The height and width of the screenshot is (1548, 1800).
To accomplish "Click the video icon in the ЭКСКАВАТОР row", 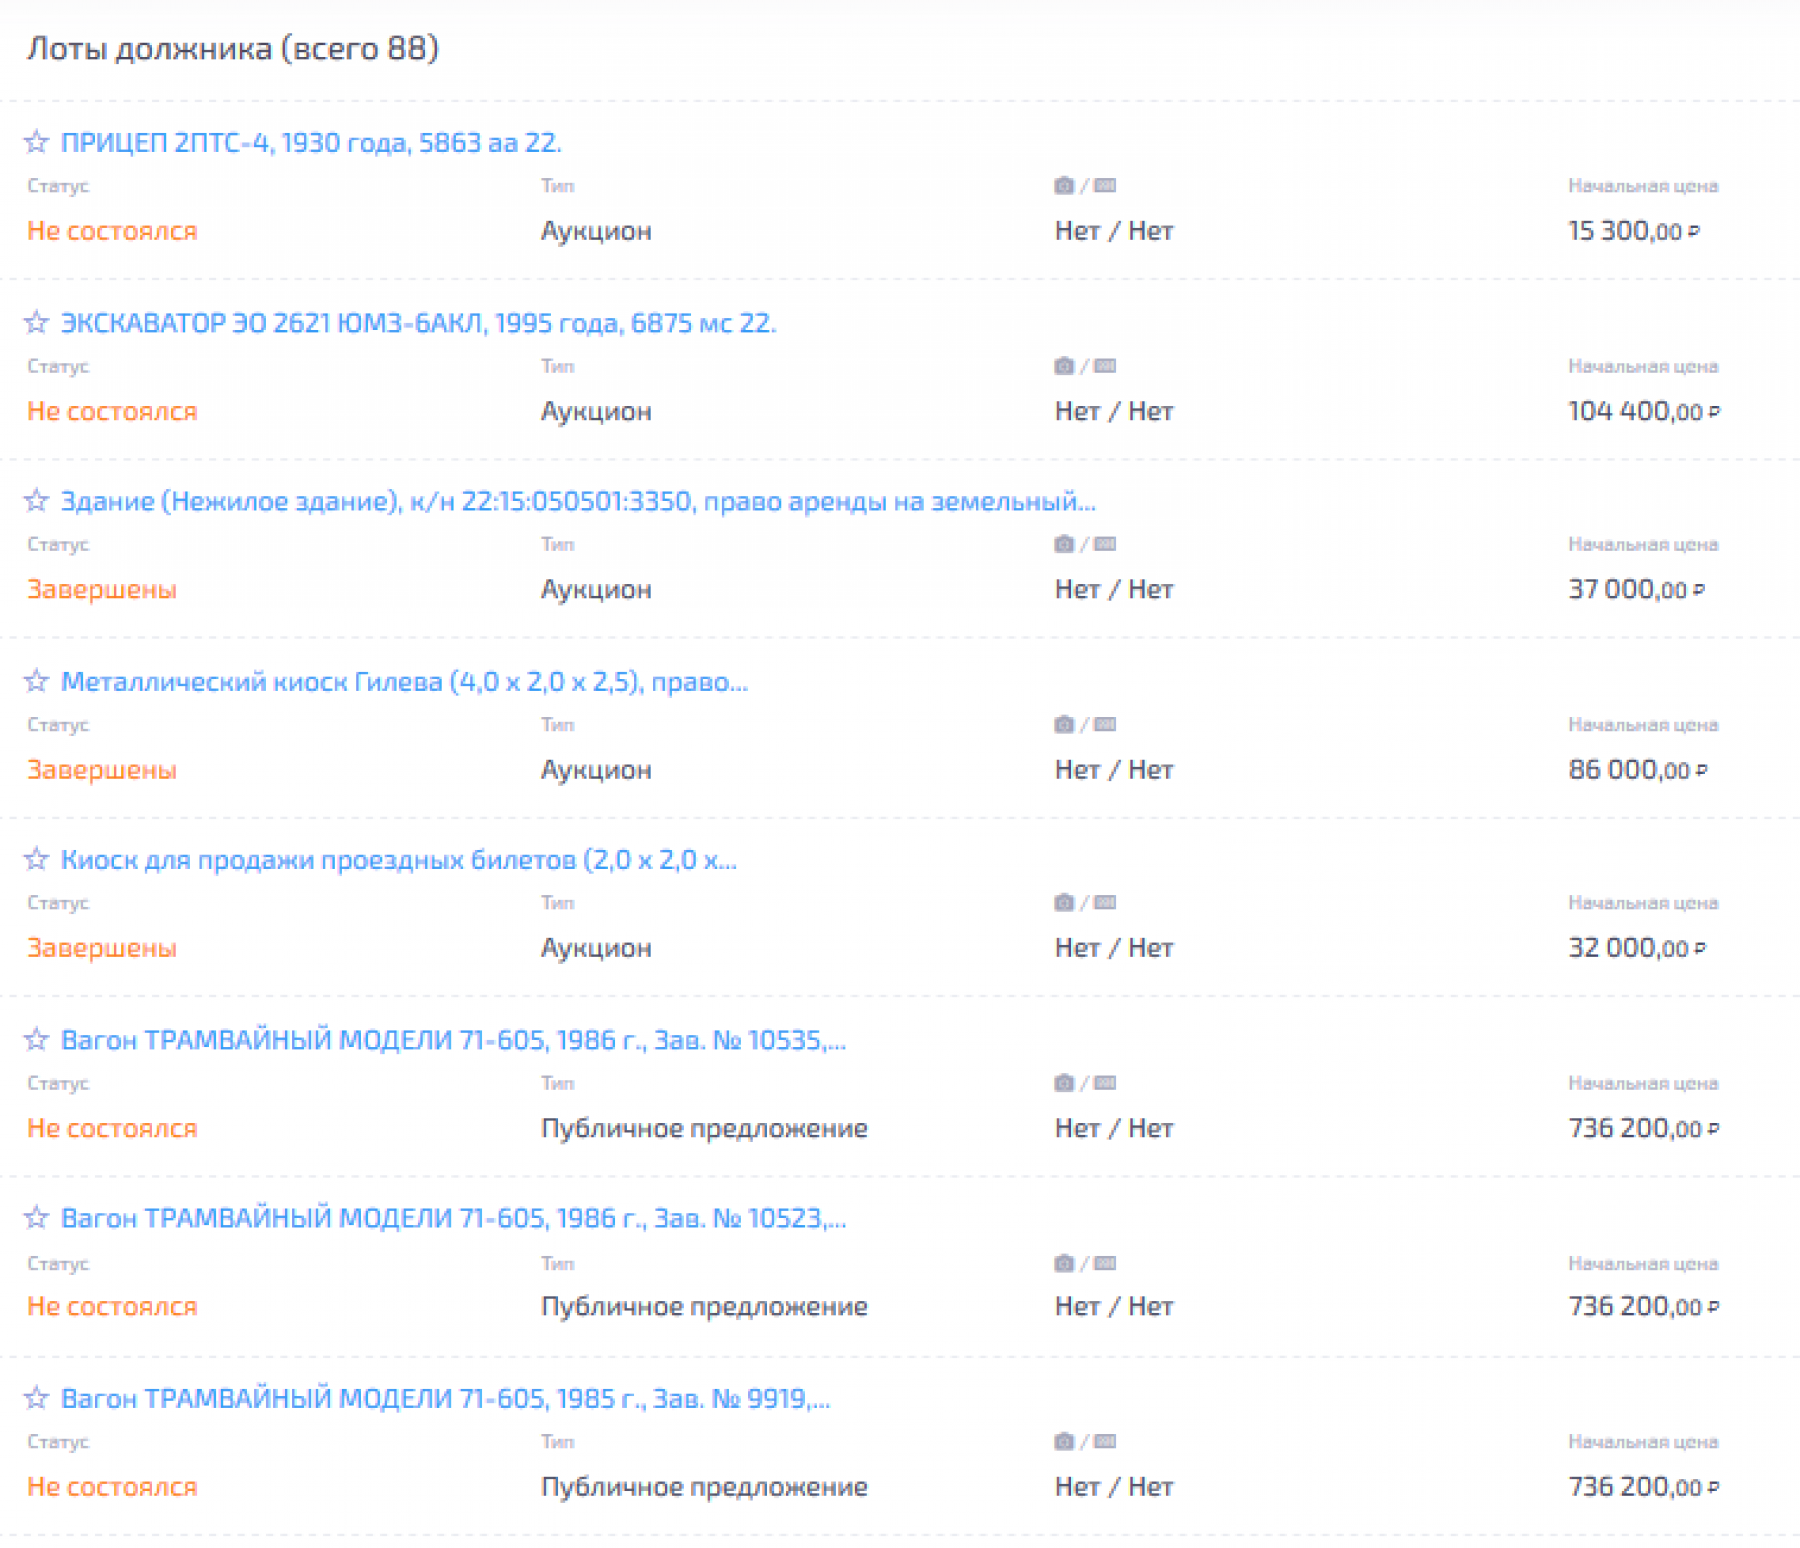I will click(x=1105, y=366).
